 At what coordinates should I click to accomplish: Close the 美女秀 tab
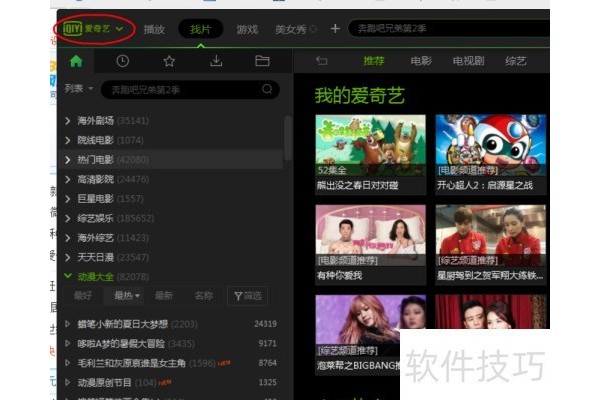click(313, 29)
